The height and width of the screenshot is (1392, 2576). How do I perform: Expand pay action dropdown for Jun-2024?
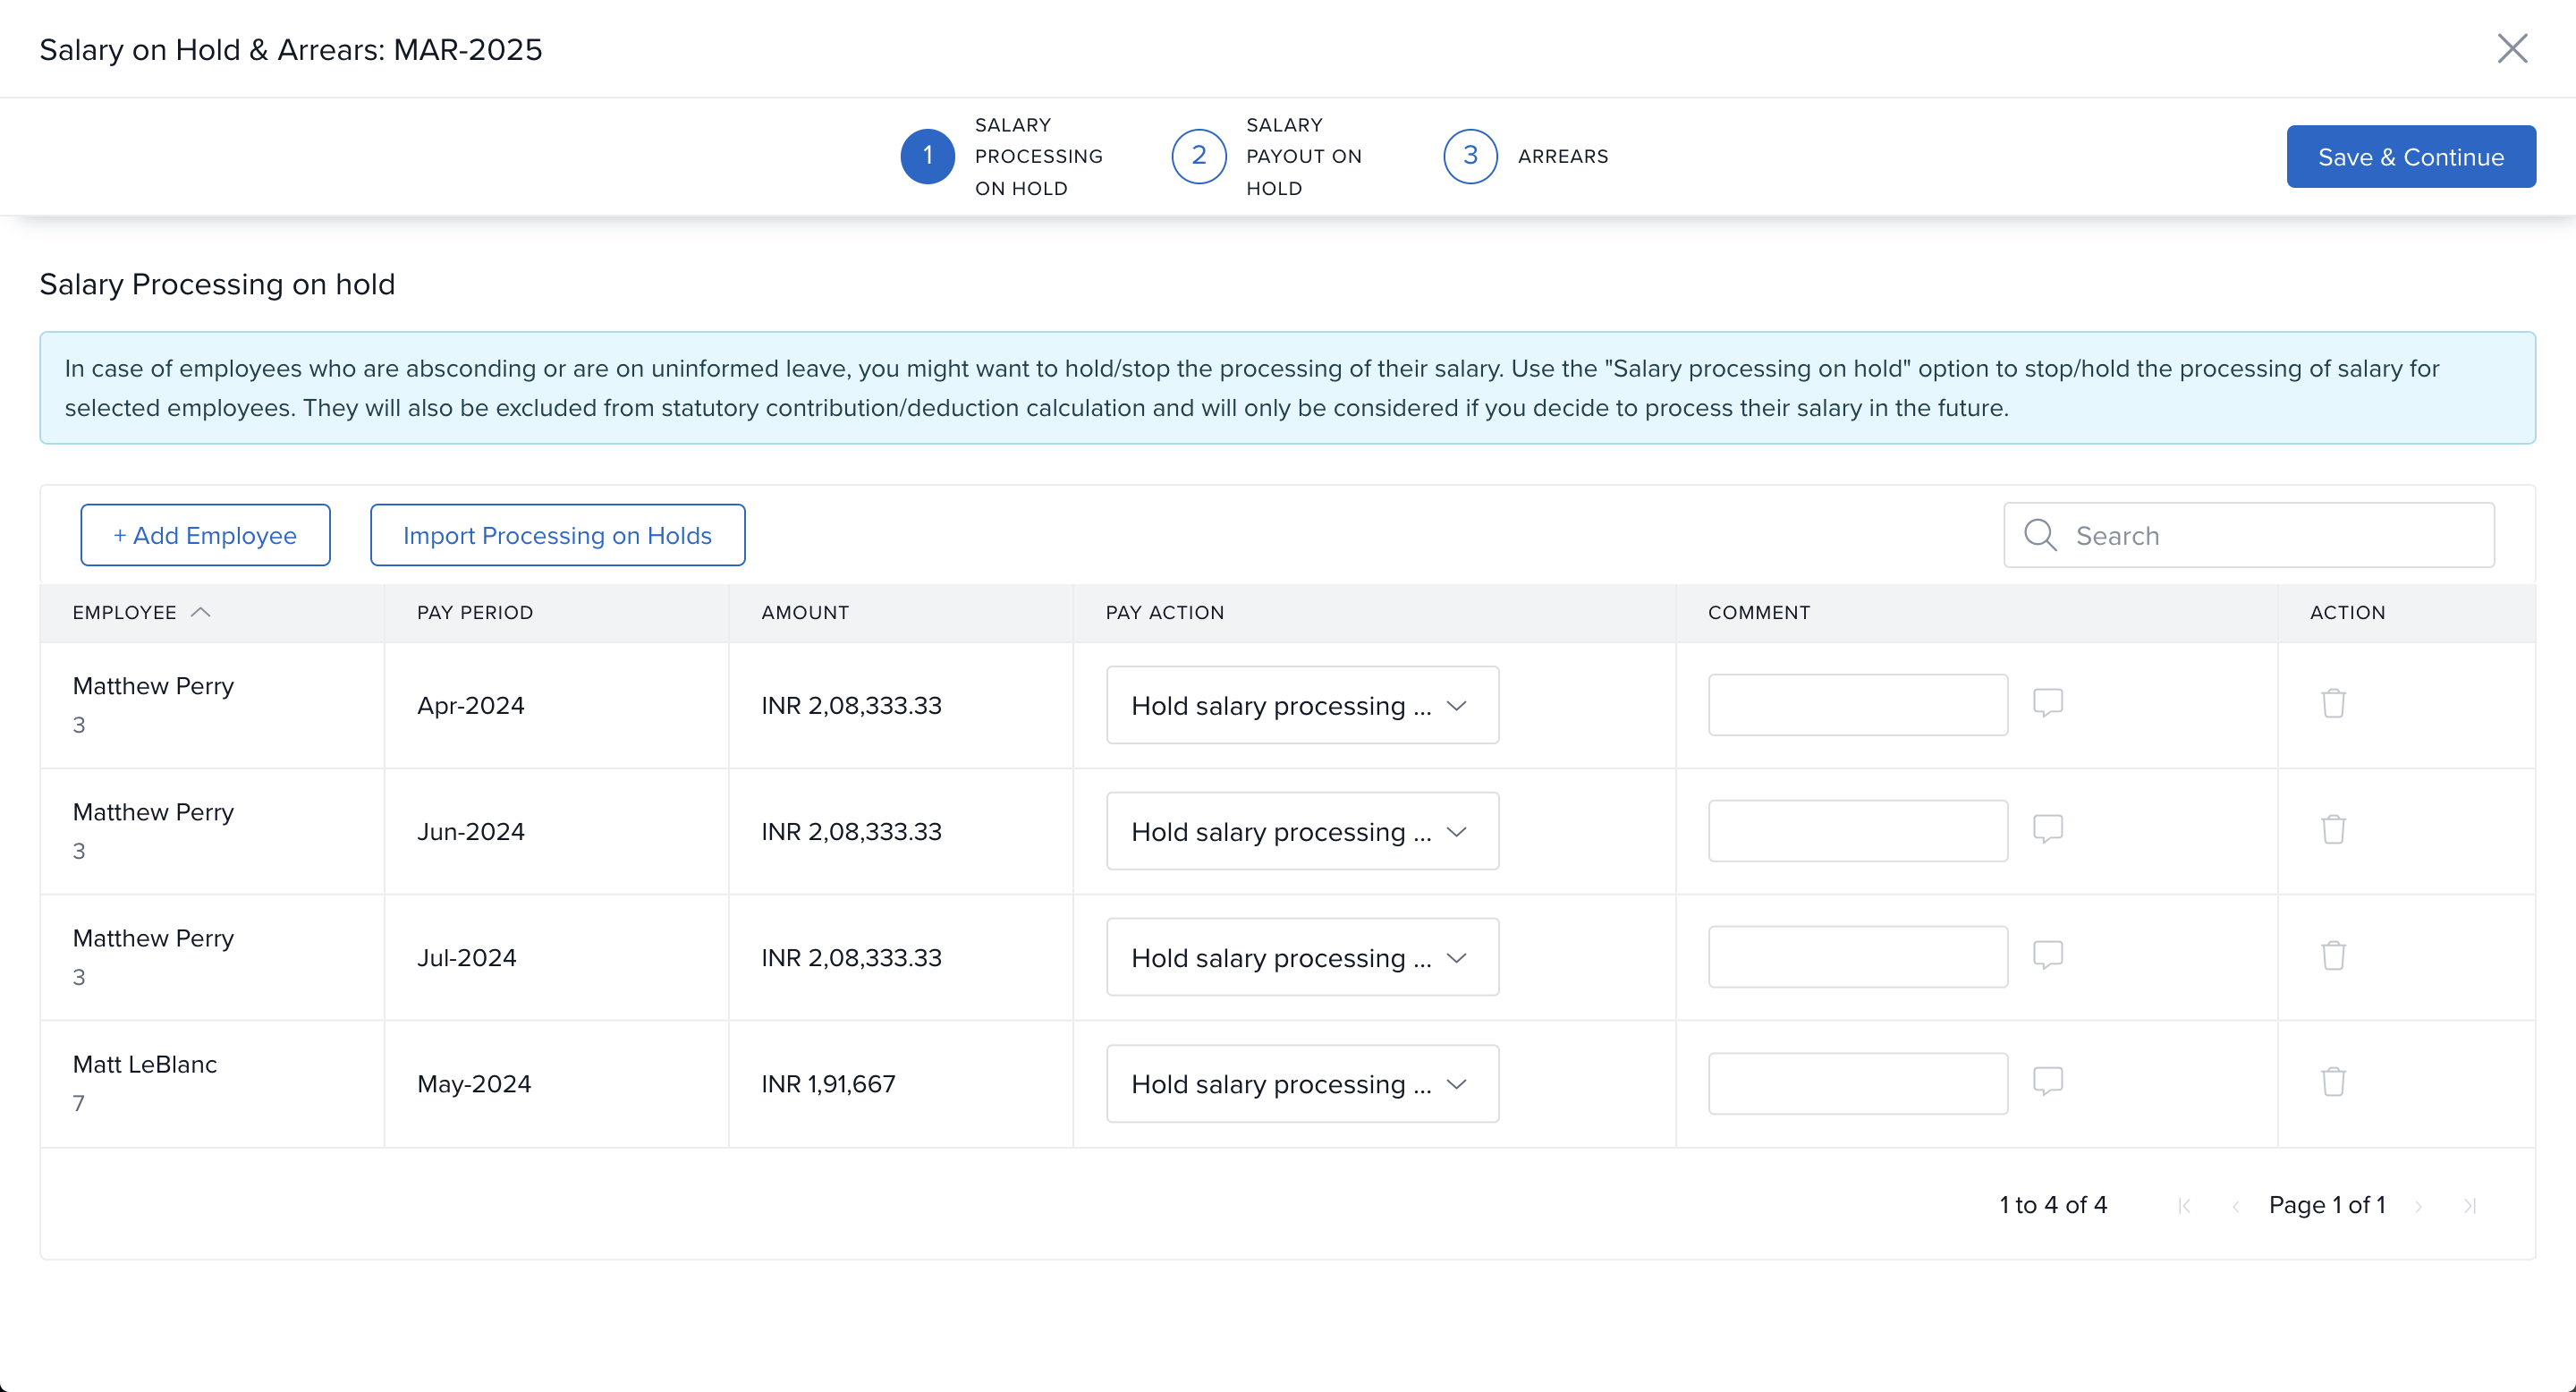click(x=1301, y=832)
